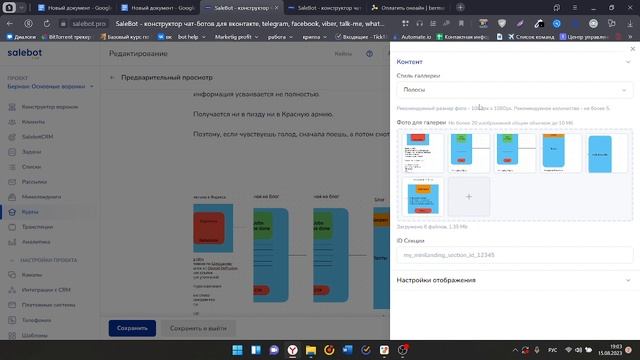This screenshot has height=360, width=640.
Task: Open the Automate.io bookmark
Action: click(412, 37)
